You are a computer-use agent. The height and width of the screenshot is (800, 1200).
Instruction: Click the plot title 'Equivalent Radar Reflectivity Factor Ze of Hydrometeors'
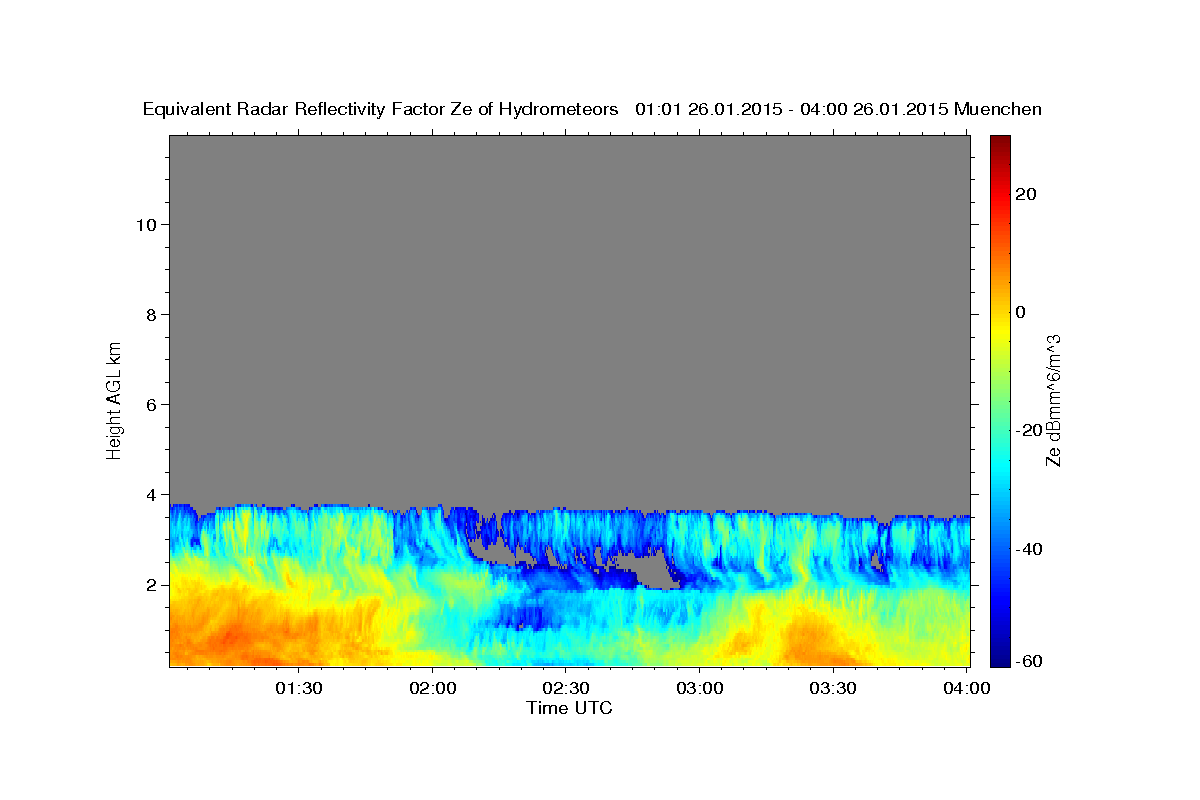pos(381,110)
